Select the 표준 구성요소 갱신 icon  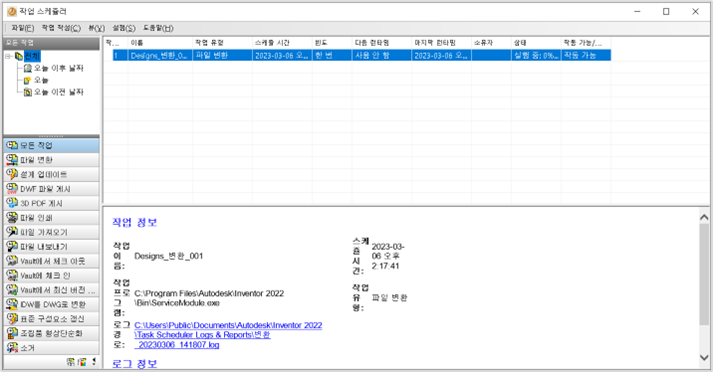pos(12,319)
